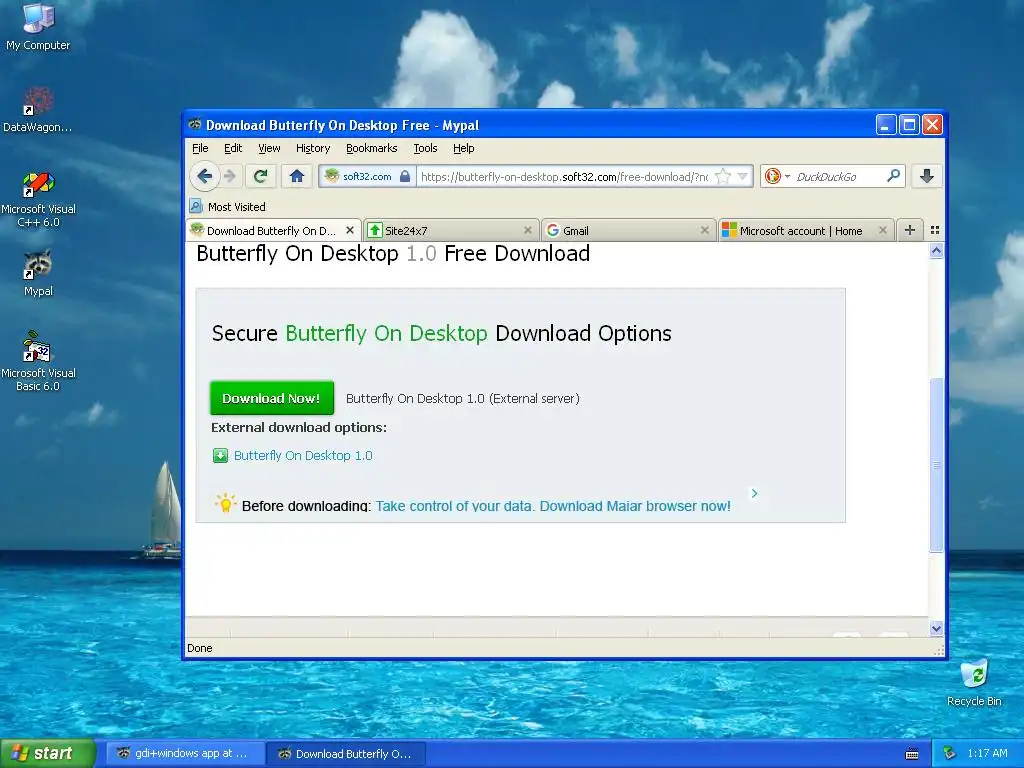Image resolution: width=1024 pixels, height=768 pixels.
Task: Click the padlock site security icon
Action: (405, 176)
